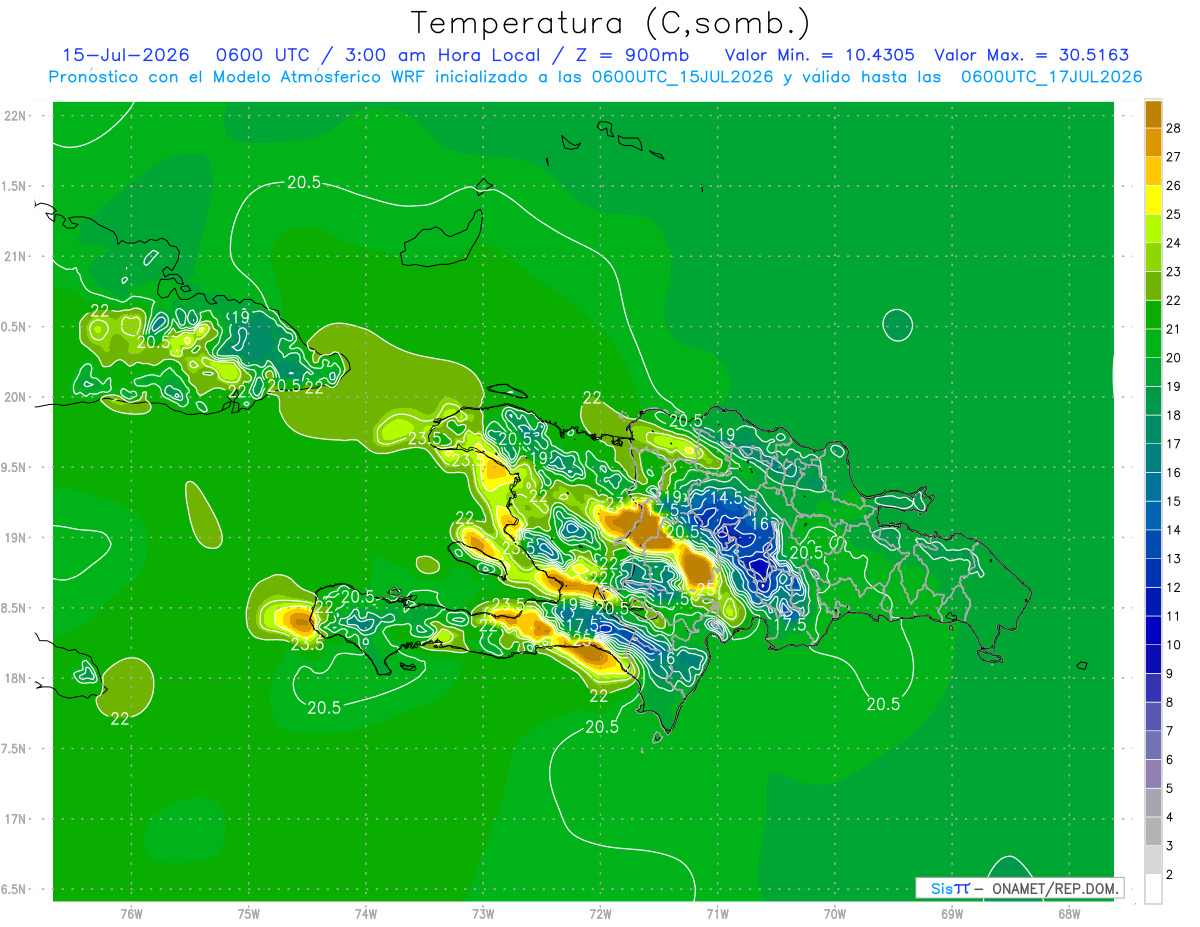Image resolution: width=1200 pixels, height=927 pixels.
Task: Click the '17N' latitude axis label
Action: (x=14, y=819)
